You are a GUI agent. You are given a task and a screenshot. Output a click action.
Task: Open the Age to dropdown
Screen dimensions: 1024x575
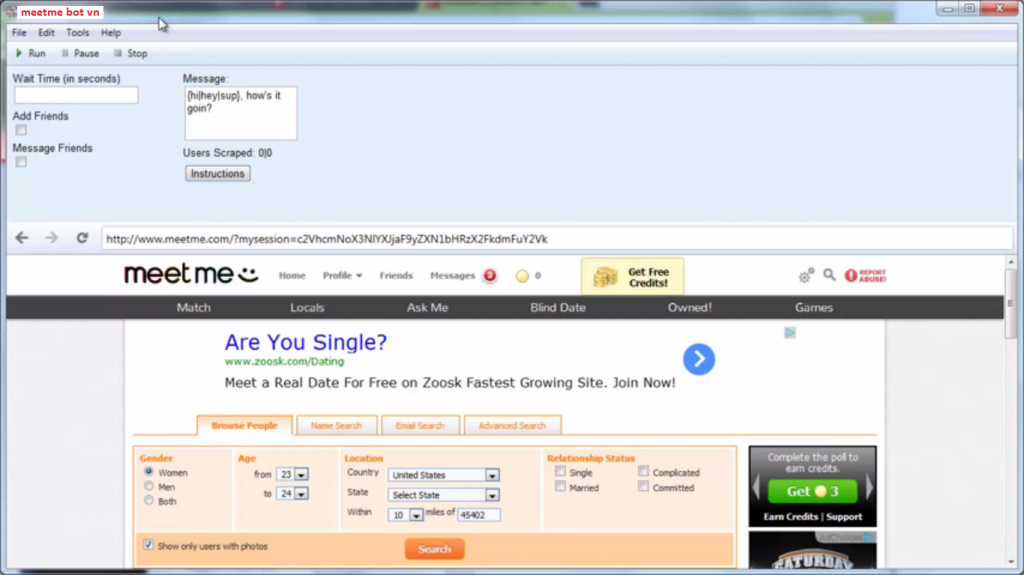pos(292,494)
